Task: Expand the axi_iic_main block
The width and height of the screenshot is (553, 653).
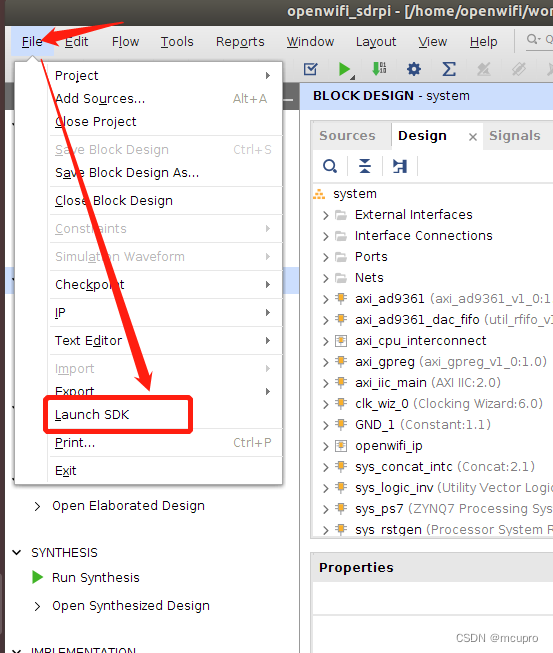Action: [326, 383]
